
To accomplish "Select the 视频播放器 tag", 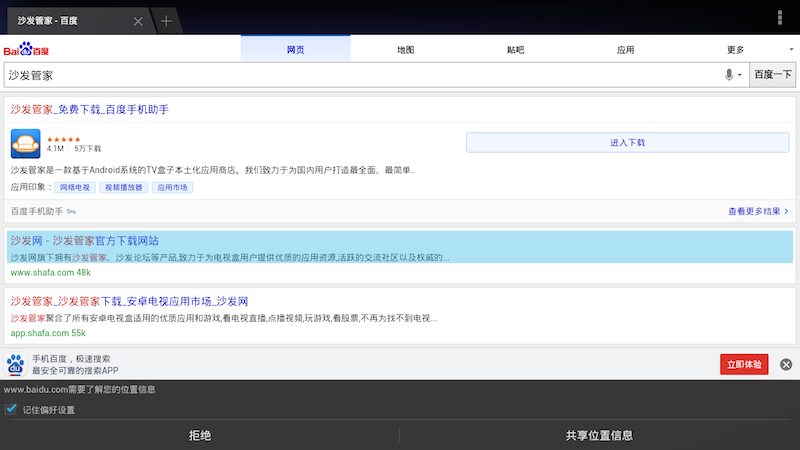I will pos(123,187).
